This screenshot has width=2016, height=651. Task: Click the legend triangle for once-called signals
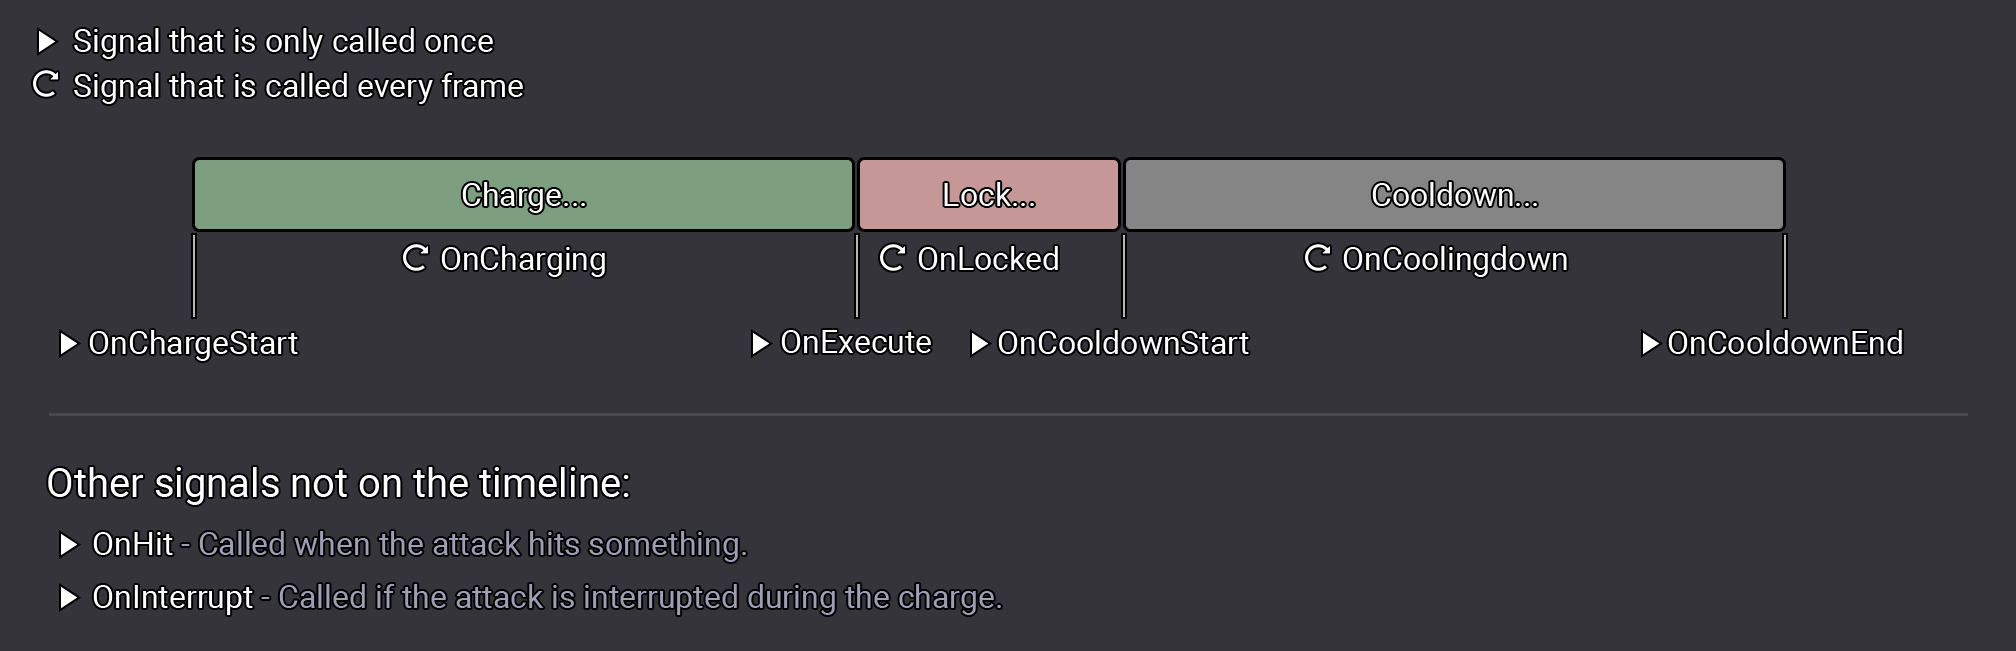pos(46,42)
